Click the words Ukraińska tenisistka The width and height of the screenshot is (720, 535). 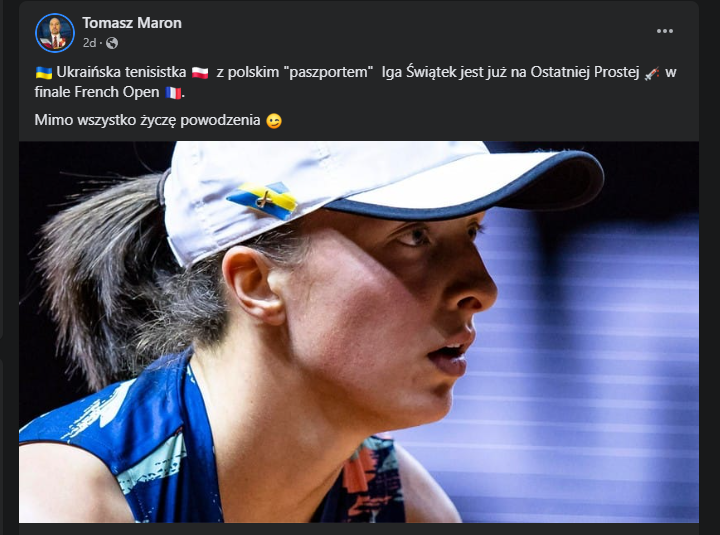(121, 73)
